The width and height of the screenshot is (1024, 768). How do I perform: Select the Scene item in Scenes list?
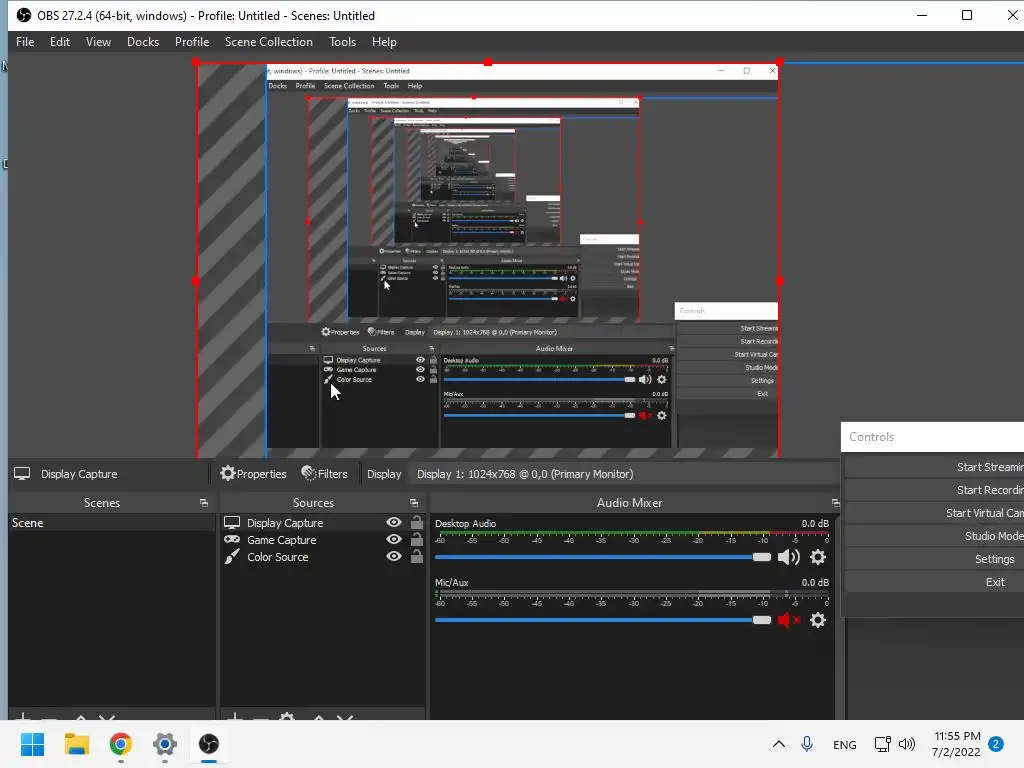(x=112, y=522)
